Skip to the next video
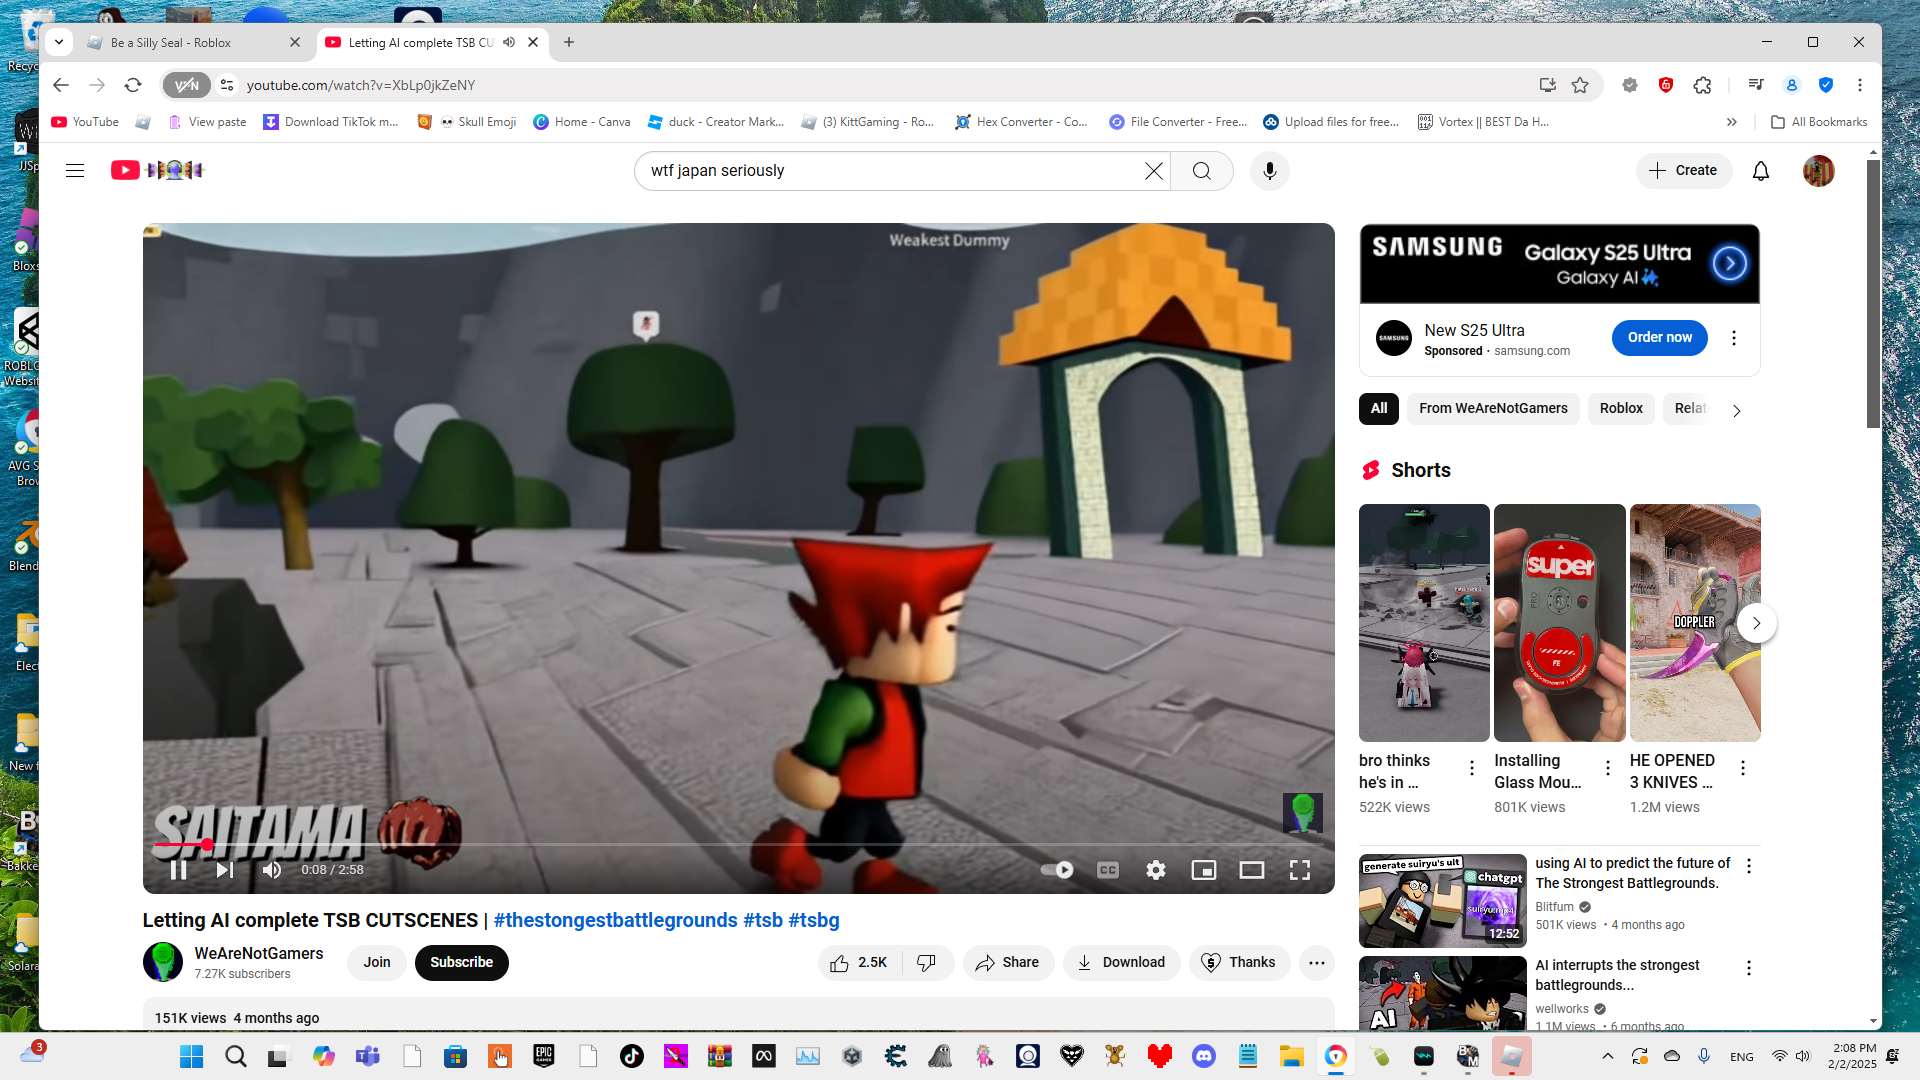This screenshot has width=1920, height=1080. click(x=225, y=870)
